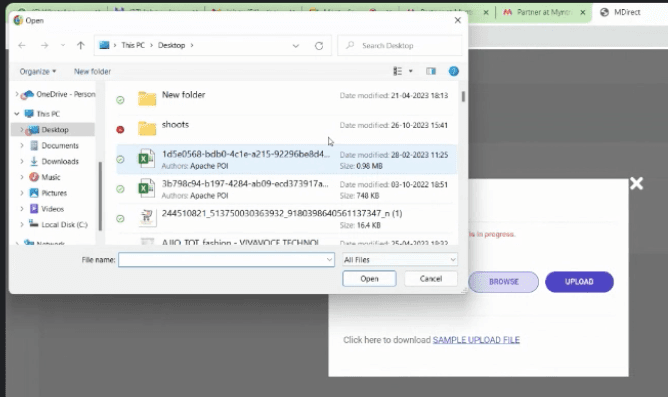Collapse the This PC tree node

[17, 114]
